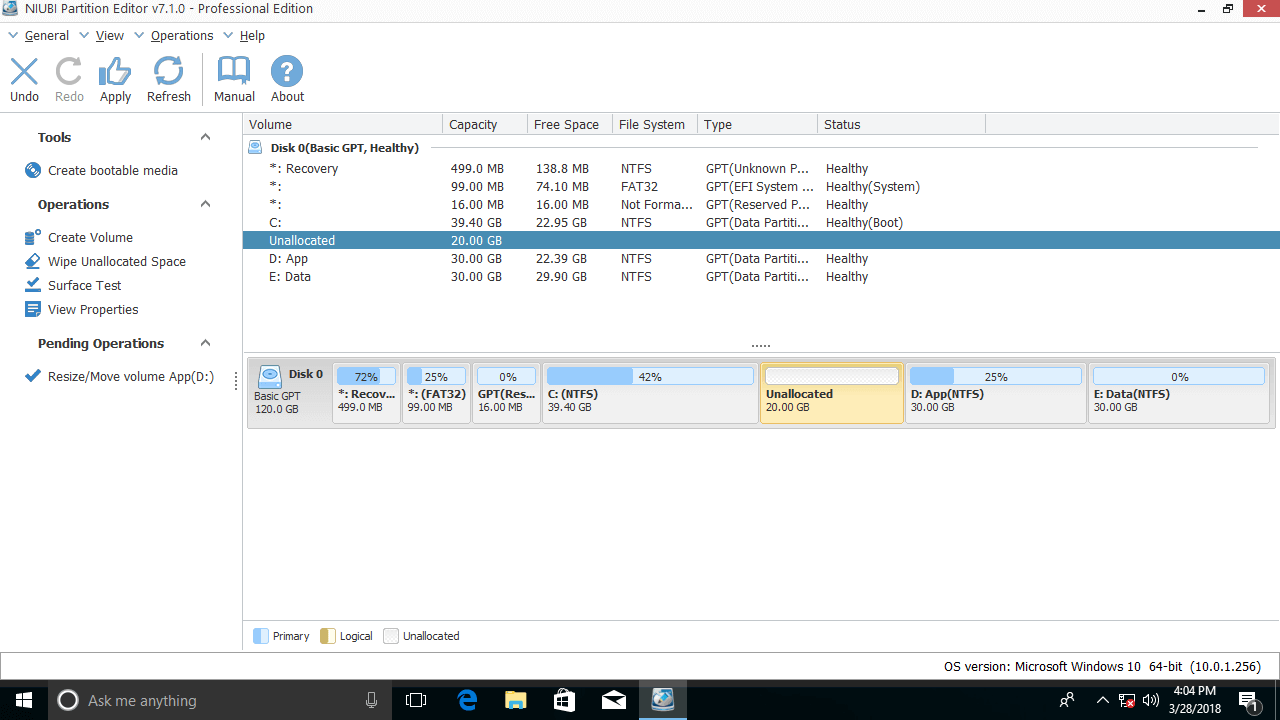Select the Unallocated 20.00 GB row

point(761,240)
